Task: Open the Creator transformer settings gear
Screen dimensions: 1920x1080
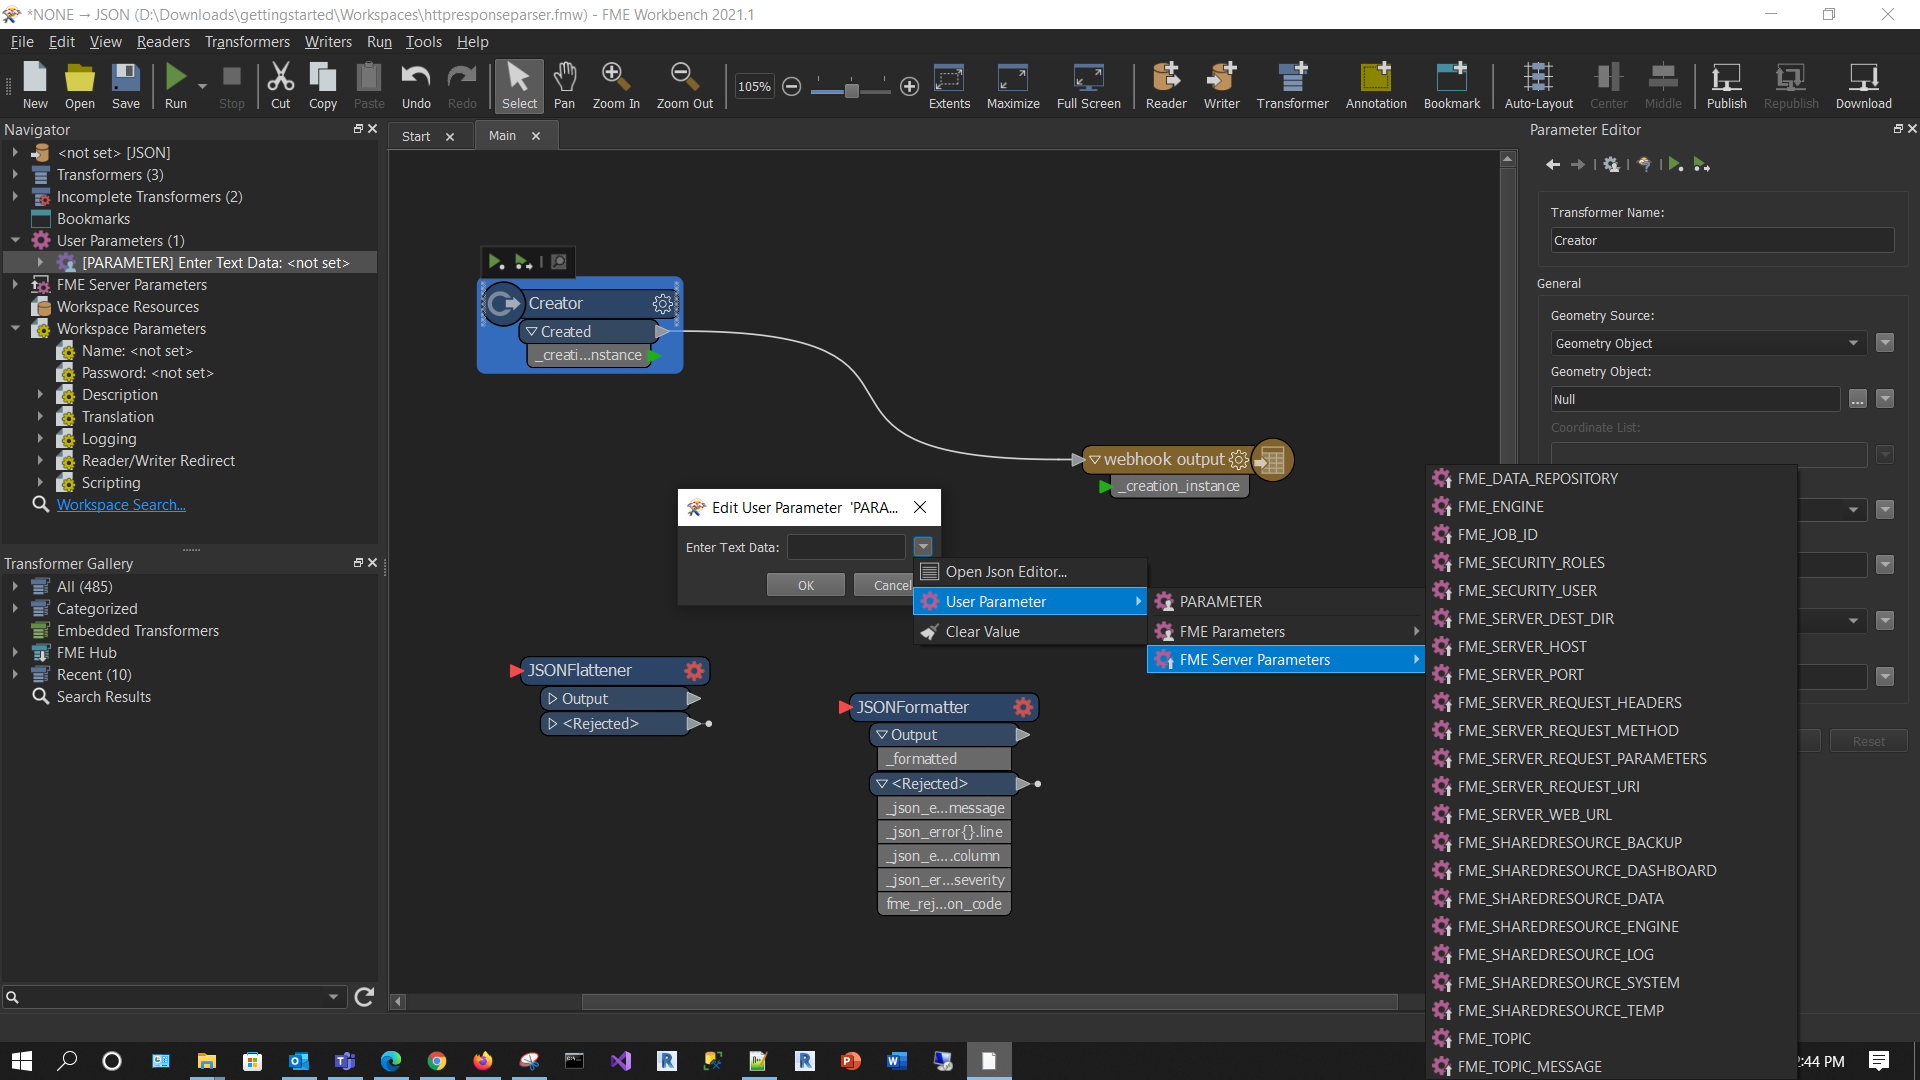Action: click(662, 303)
